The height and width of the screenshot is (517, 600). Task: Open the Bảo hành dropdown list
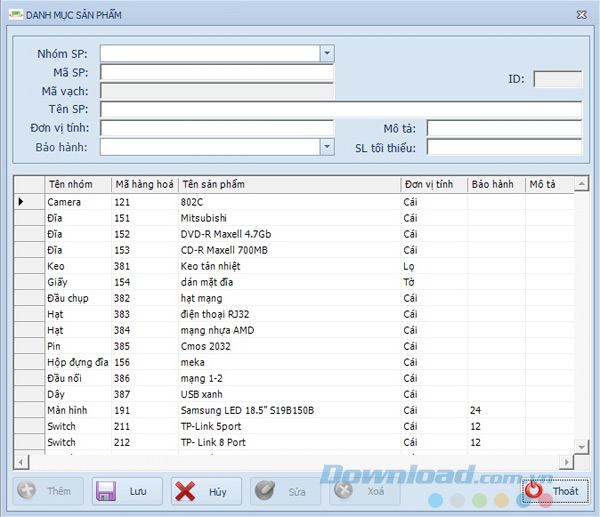pyautogui.click(x=327, y=147)
